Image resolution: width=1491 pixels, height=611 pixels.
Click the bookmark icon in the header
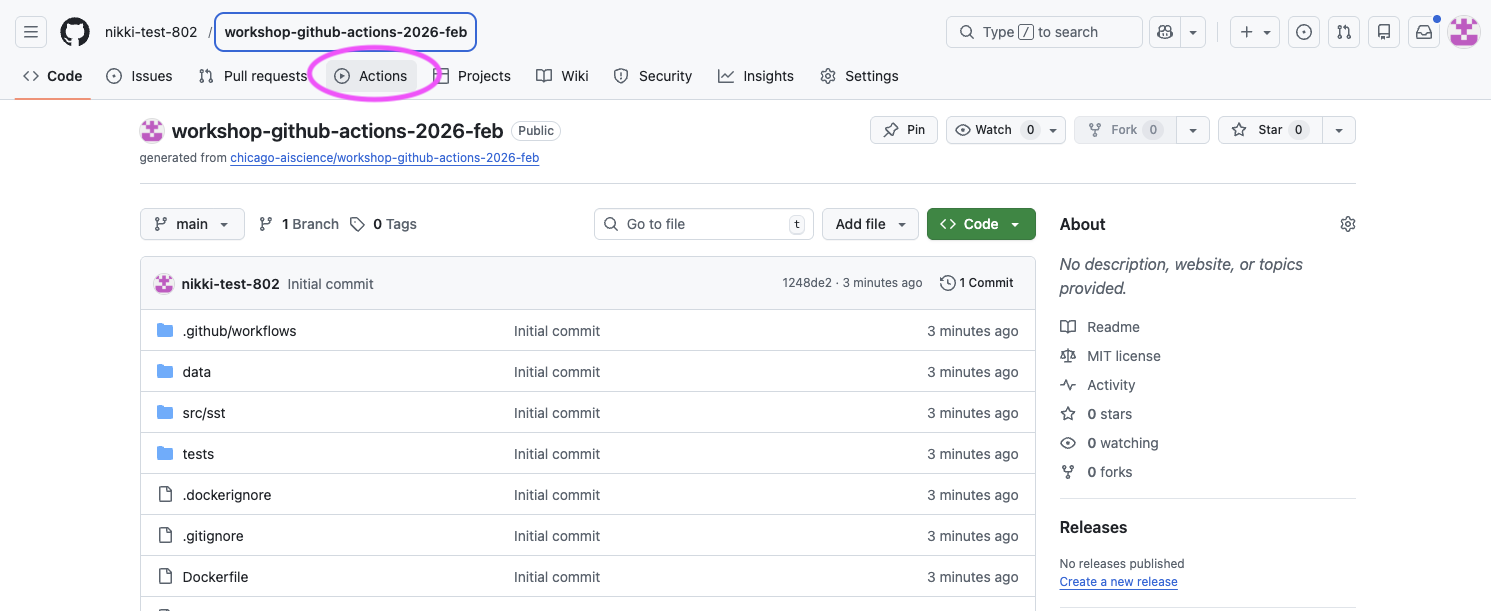pyautogui.click(x=1383, y=31)
